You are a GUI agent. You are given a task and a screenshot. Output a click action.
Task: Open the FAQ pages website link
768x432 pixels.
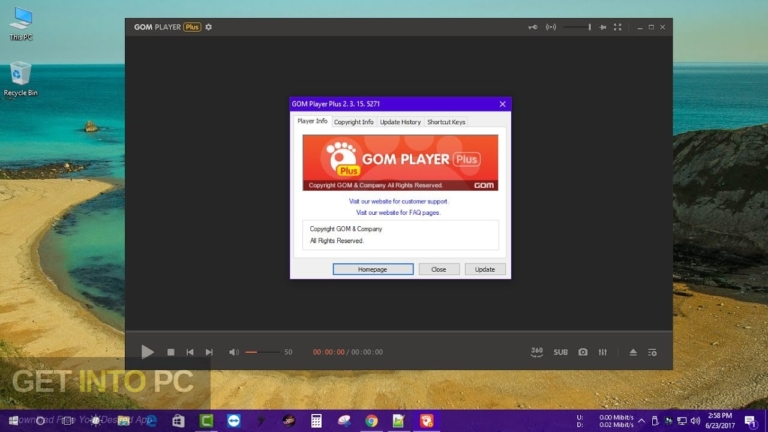click(398, 213)
